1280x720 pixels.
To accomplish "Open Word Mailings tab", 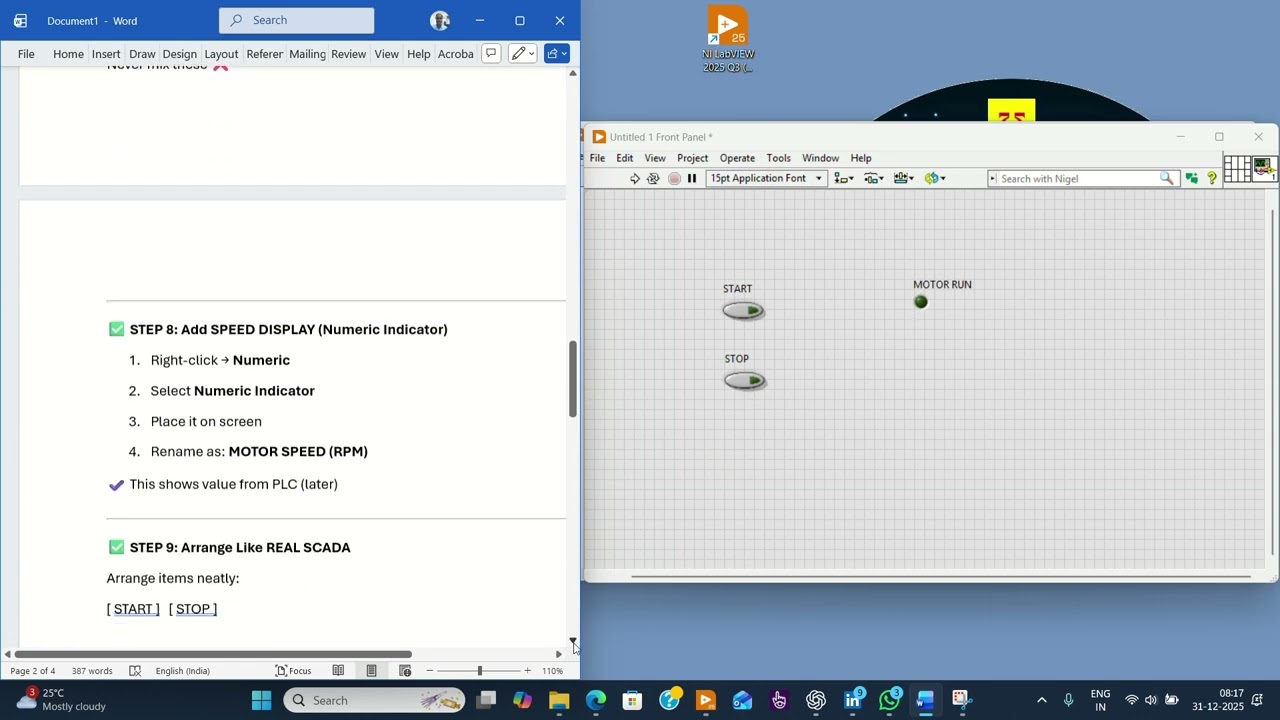I will pyautogui.click(x=307, y=54).
